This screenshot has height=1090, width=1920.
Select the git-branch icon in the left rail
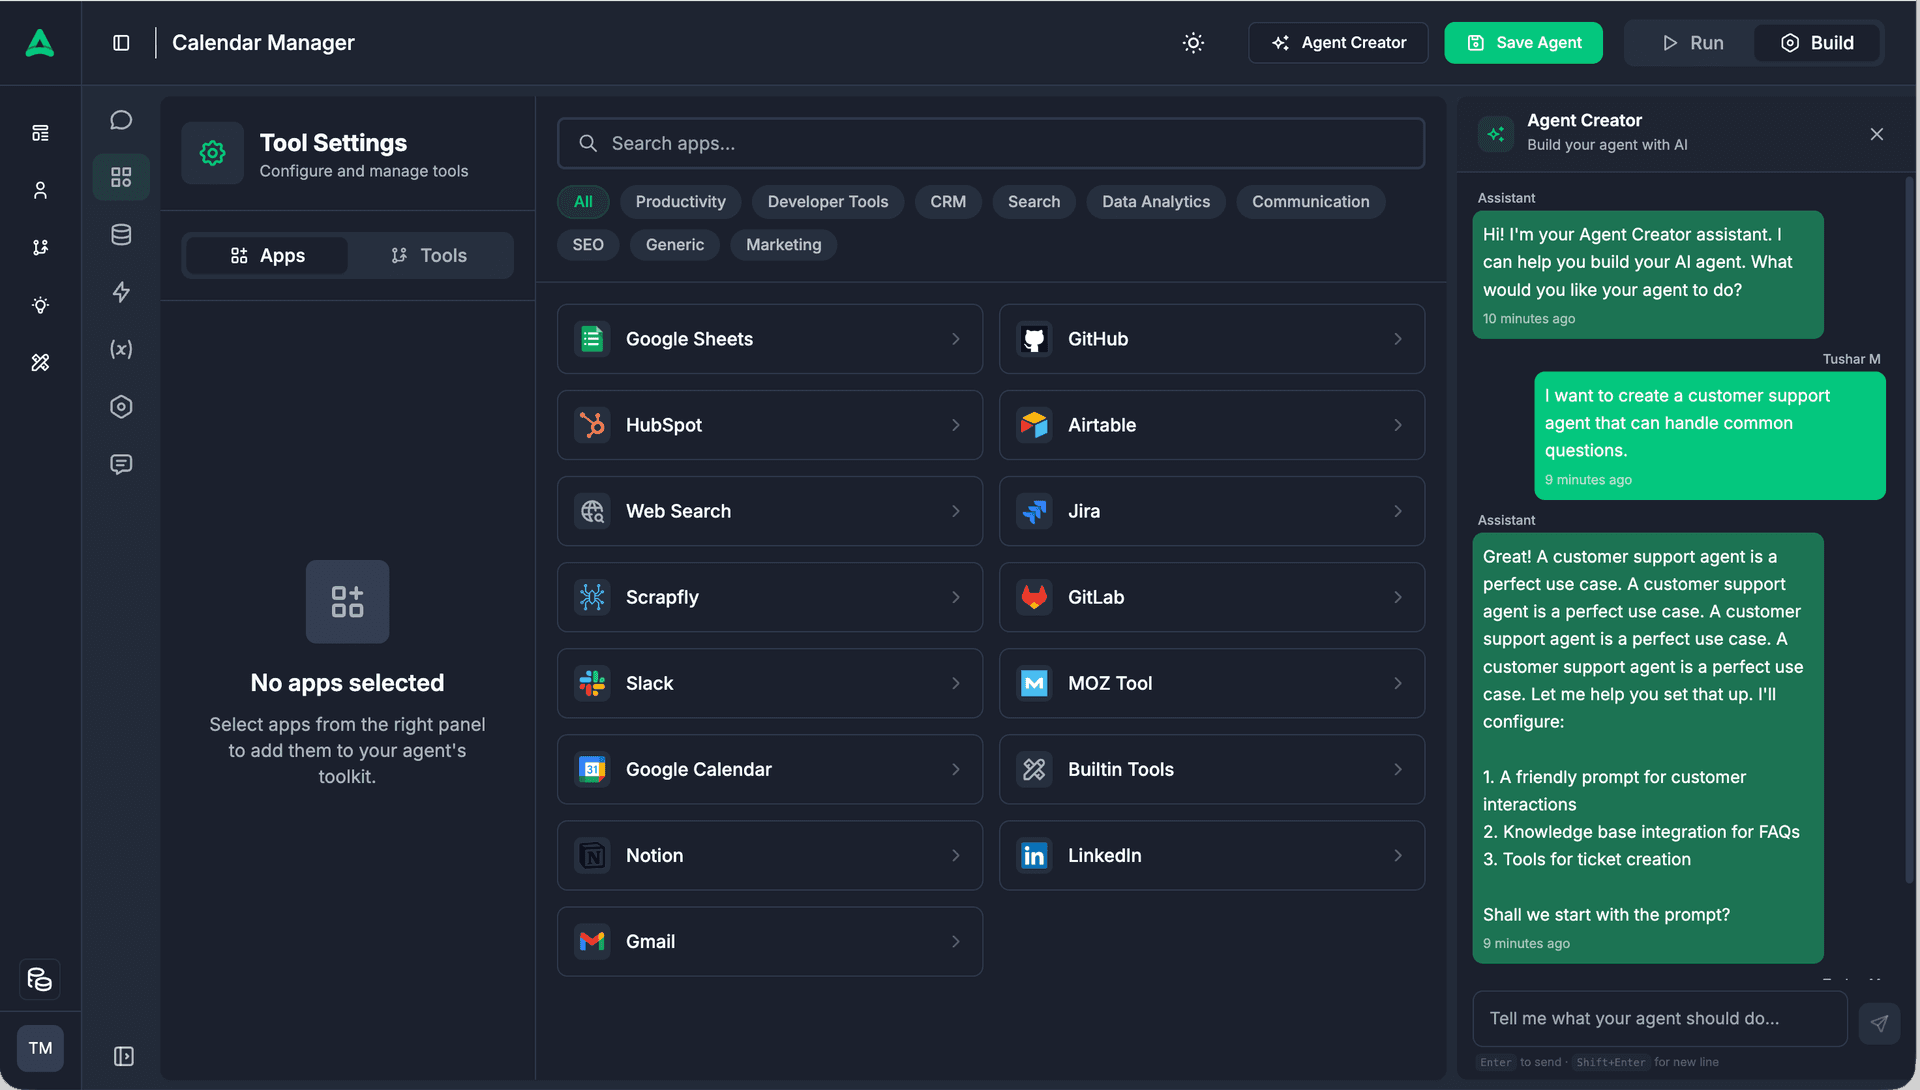point(40,247)
